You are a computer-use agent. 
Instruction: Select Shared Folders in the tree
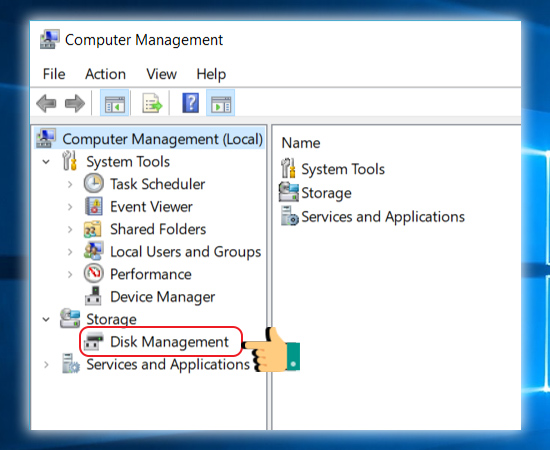[x=158, y=229]
